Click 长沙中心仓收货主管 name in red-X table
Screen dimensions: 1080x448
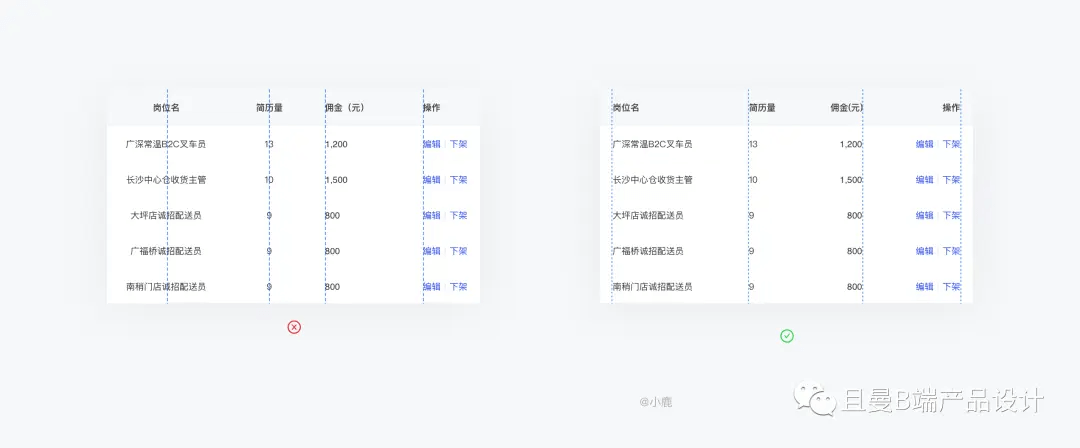point(166,180)
